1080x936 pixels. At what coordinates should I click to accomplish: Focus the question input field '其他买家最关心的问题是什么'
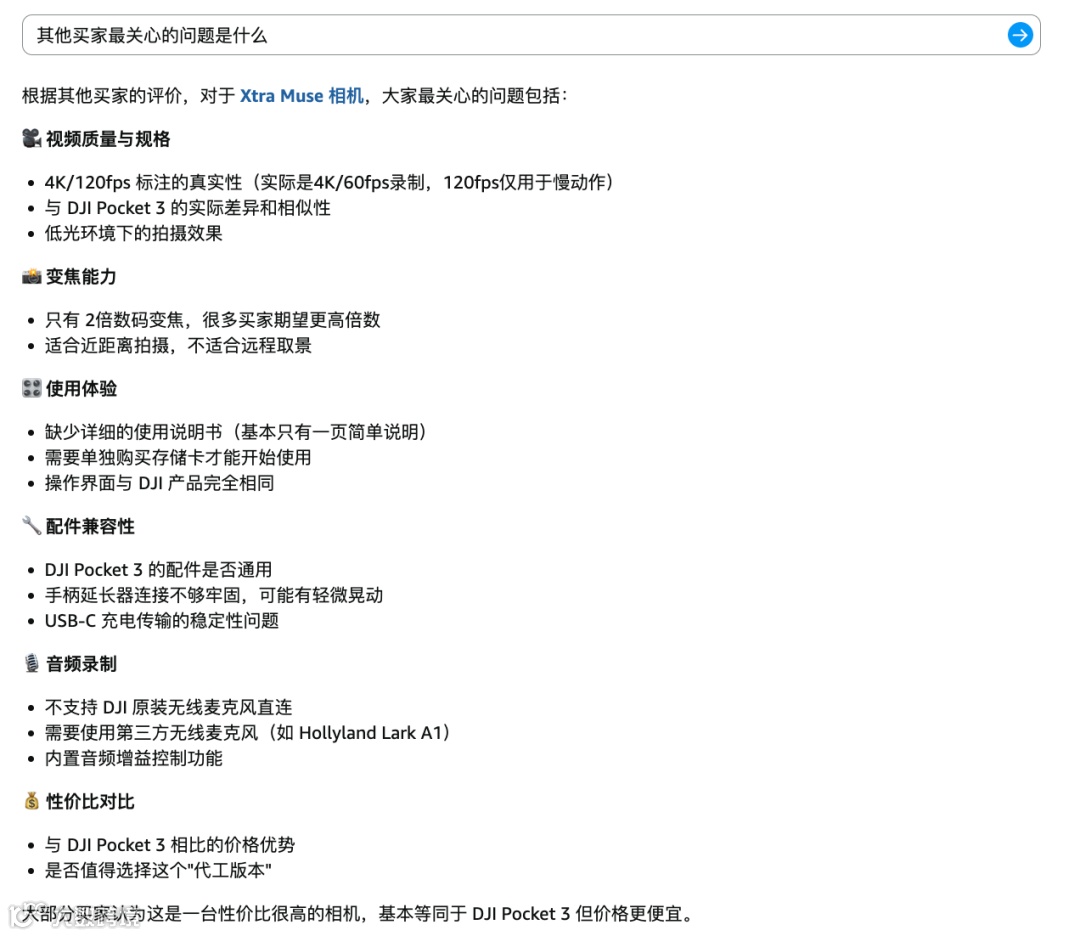pyautogui.click(x=530, y=34)
